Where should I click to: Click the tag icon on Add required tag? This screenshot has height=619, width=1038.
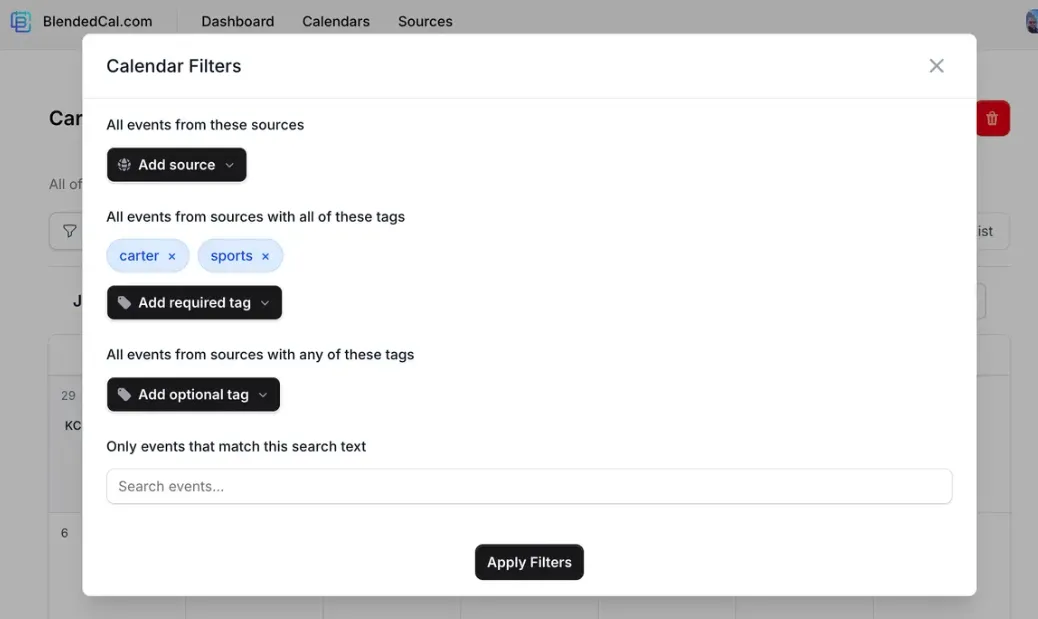pos(124,303)
